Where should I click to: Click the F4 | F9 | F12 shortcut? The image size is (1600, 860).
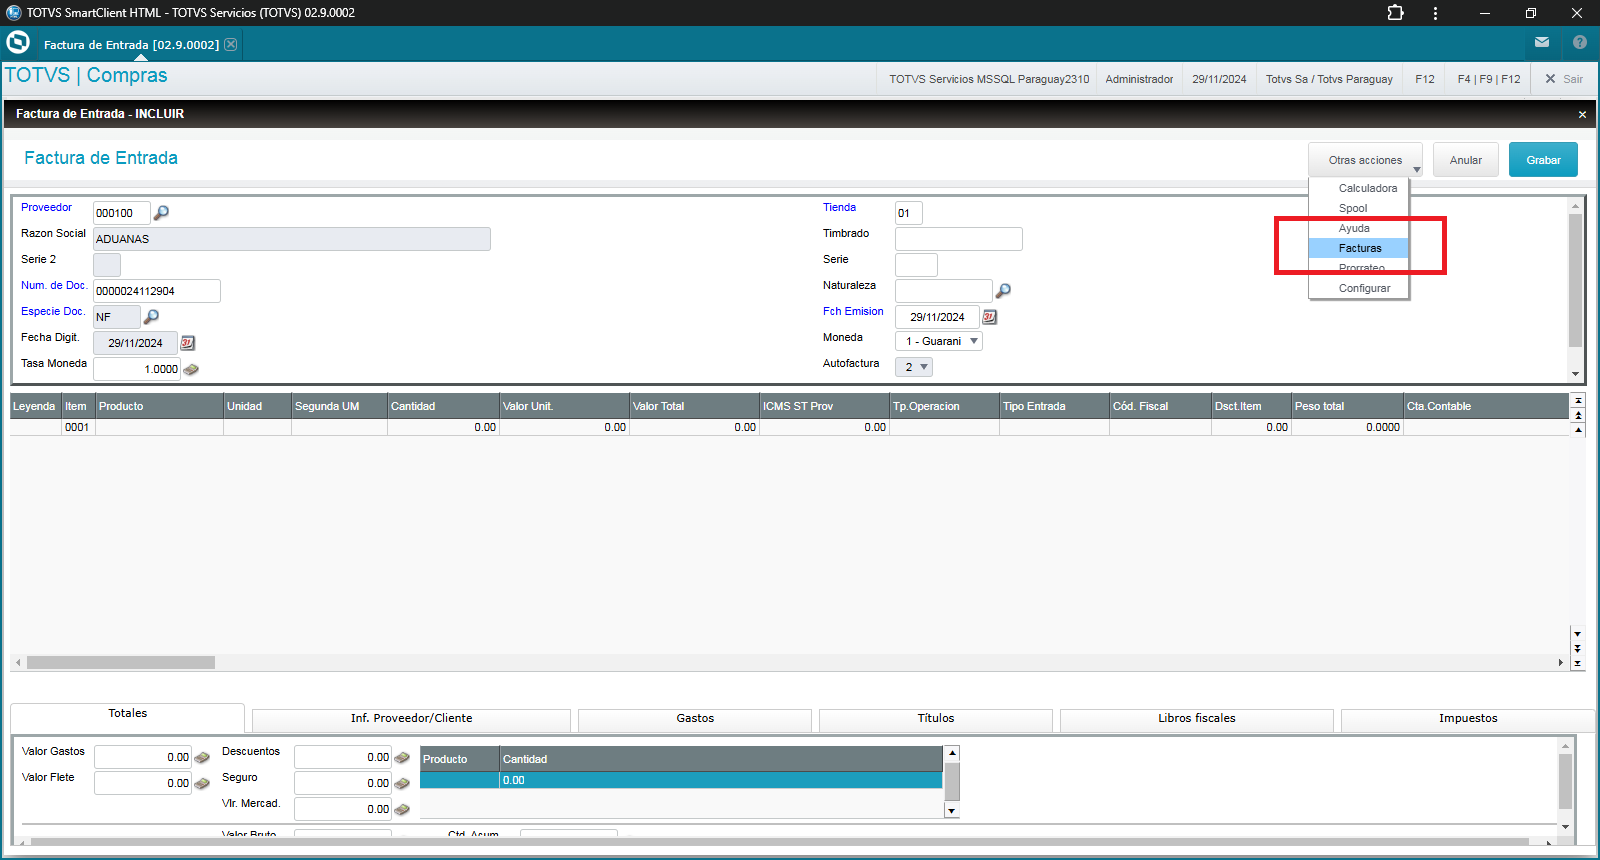point(1488,79)
